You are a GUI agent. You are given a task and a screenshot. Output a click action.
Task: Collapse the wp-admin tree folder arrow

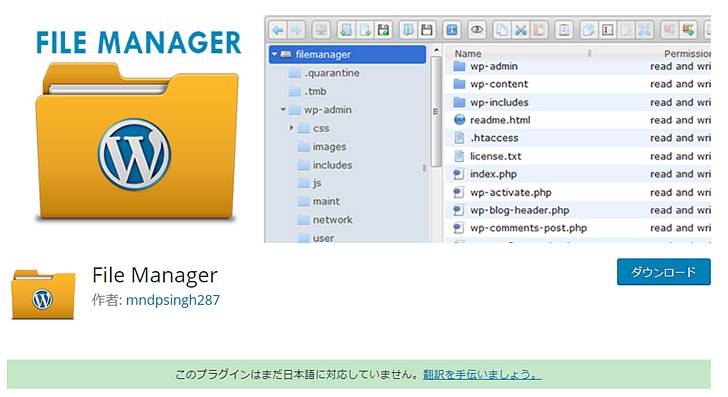pos(283,110)
